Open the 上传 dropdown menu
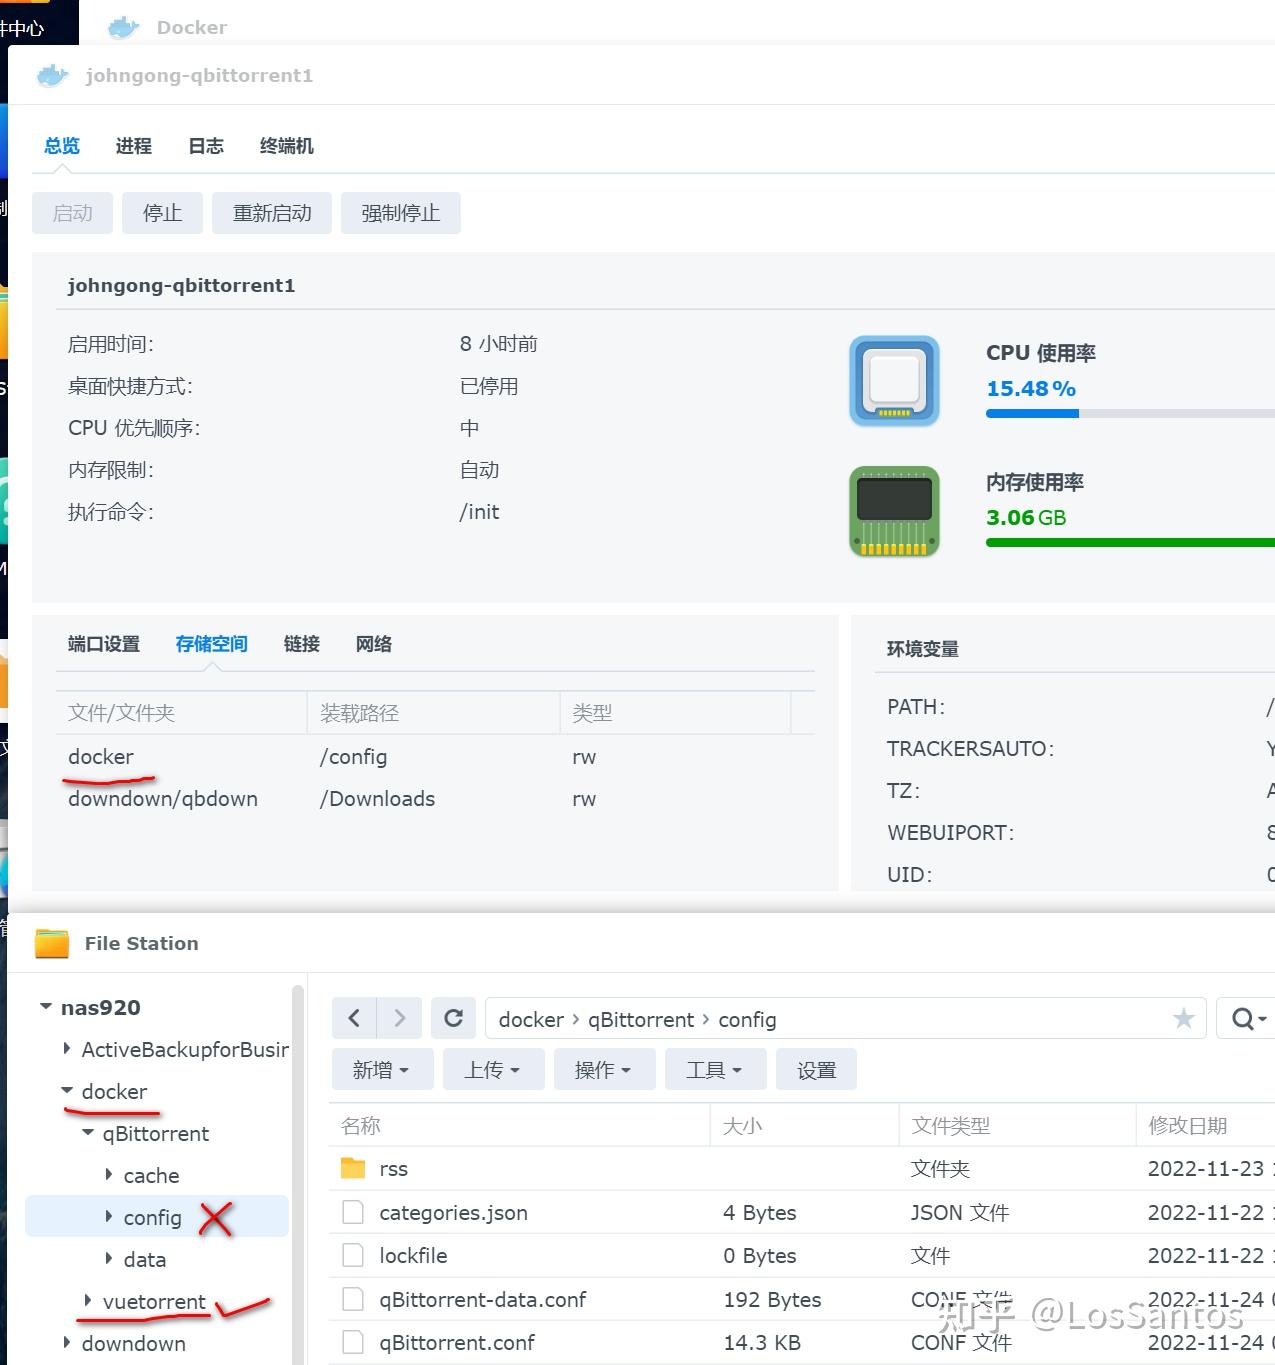 [x=494, y=1070]
